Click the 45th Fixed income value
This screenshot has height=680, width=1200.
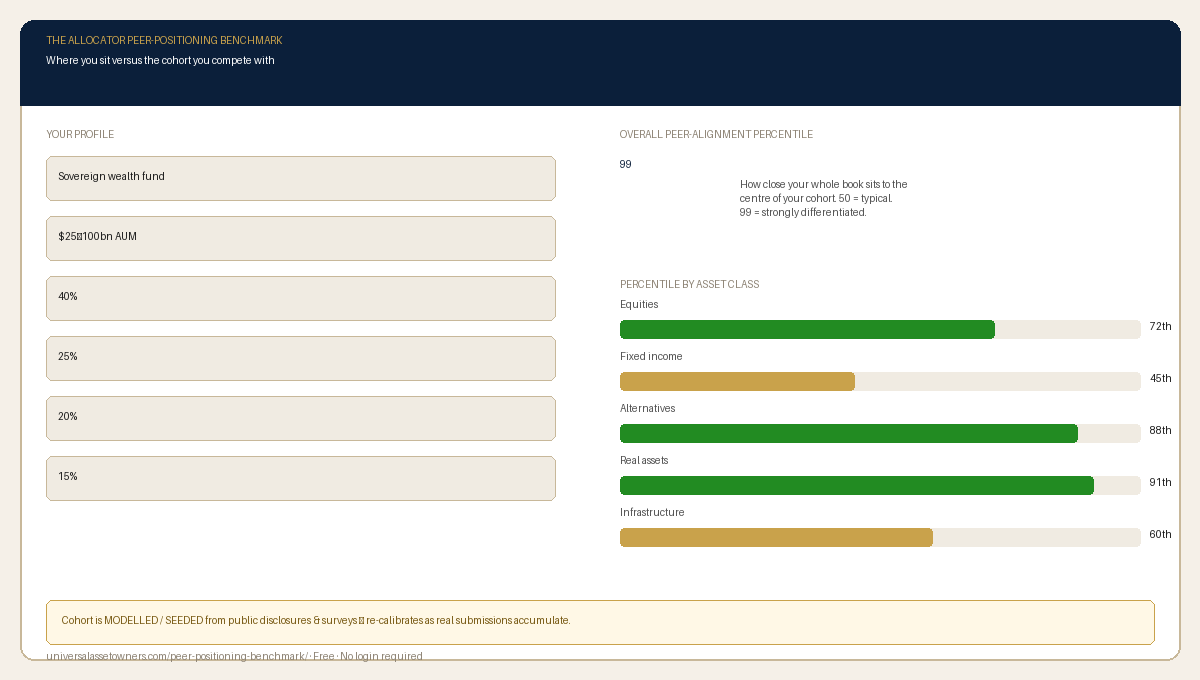click(1160, 379)
